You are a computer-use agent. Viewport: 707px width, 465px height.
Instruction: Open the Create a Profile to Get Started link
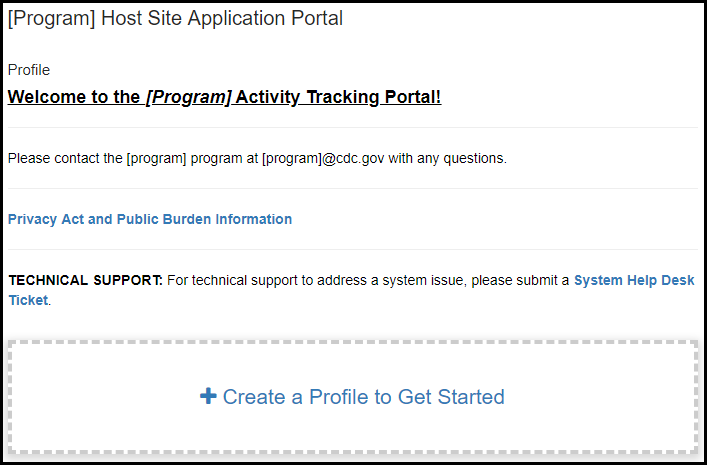(363, 397)
